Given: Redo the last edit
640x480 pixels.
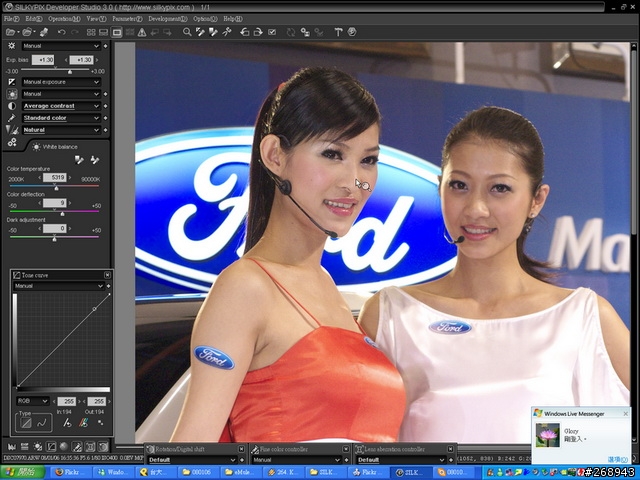Looking at the screenshot, I should coord(75,32).
